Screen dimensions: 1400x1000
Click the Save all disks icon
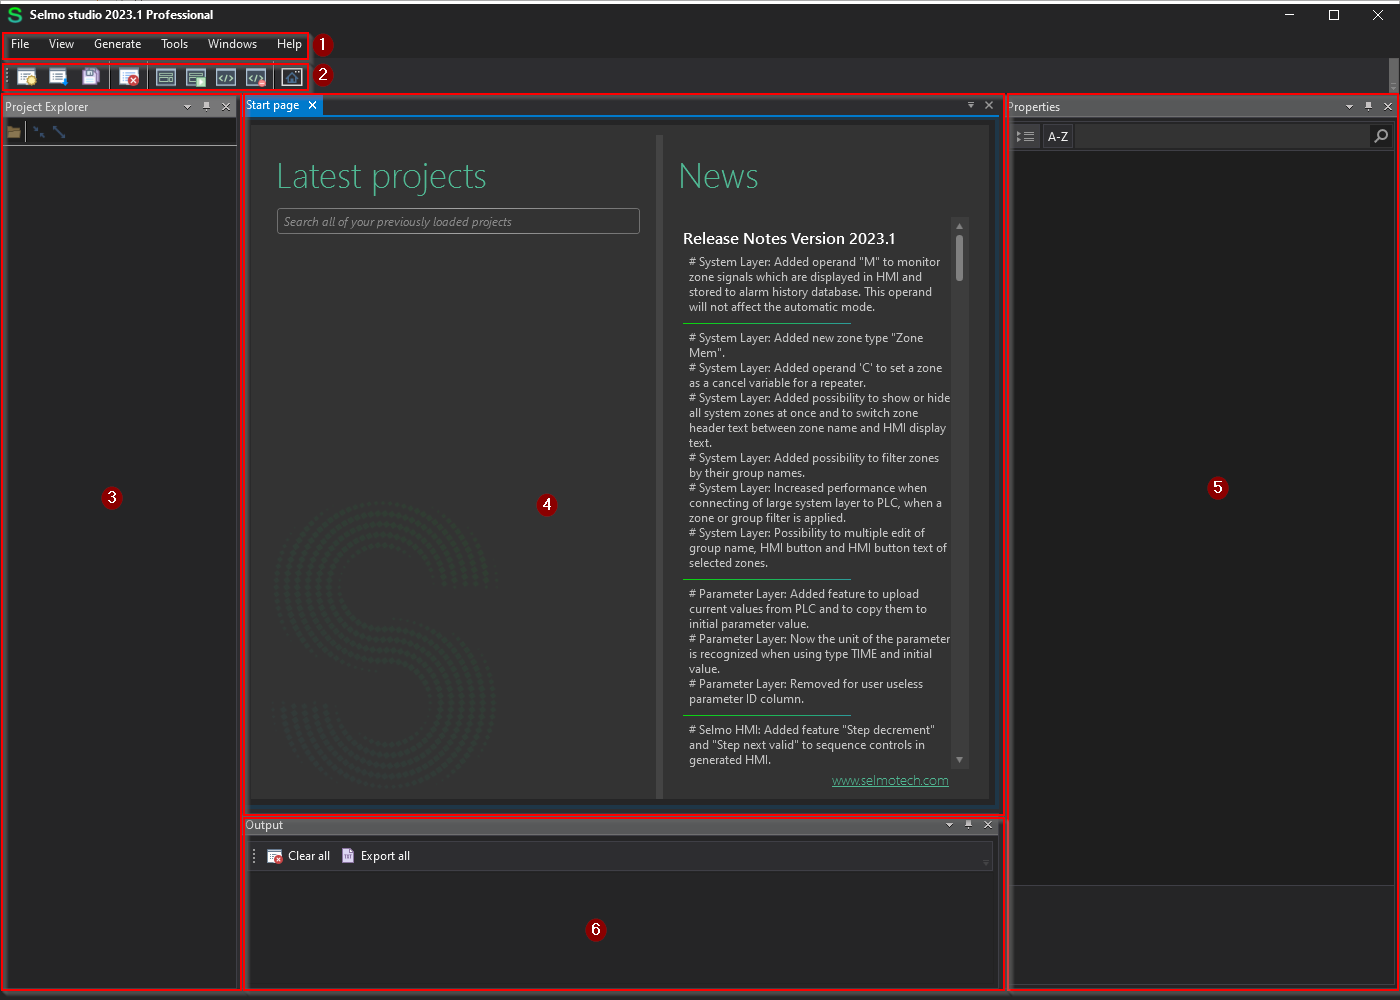click(x=90, y=77)
